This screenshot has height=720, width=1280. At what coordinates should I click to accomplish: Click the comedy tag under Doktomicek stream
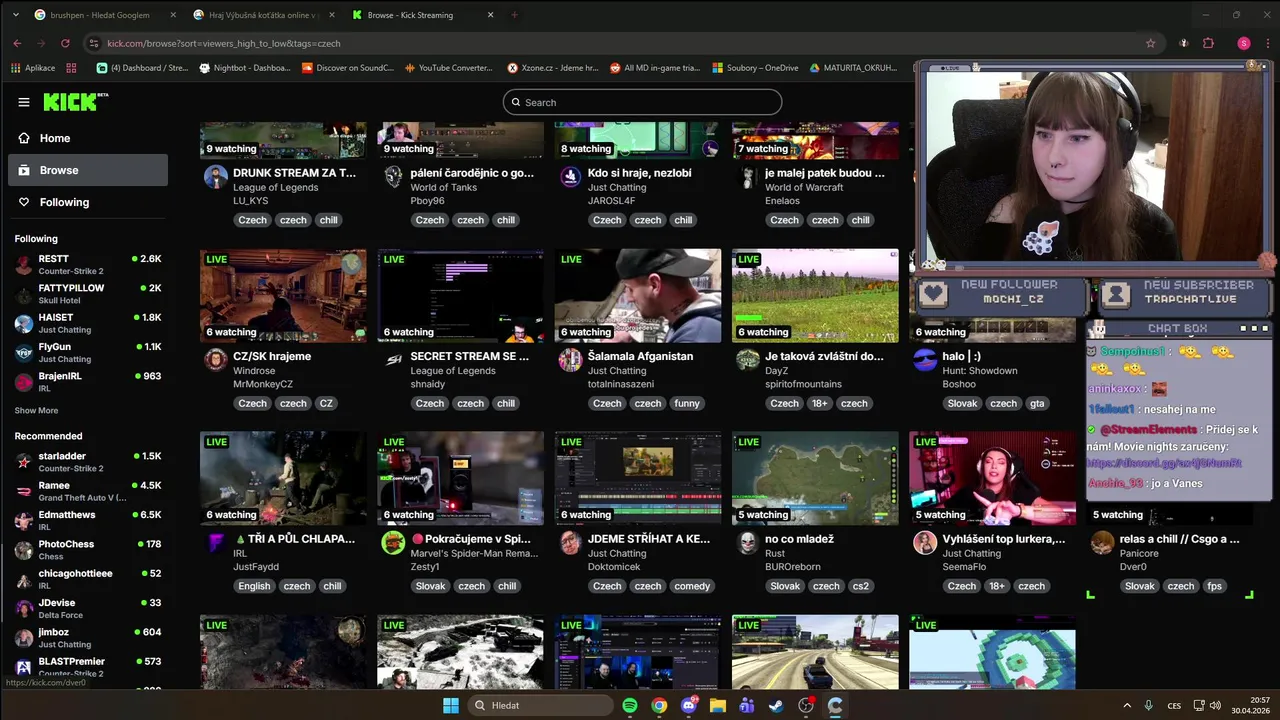coord(692,587)
